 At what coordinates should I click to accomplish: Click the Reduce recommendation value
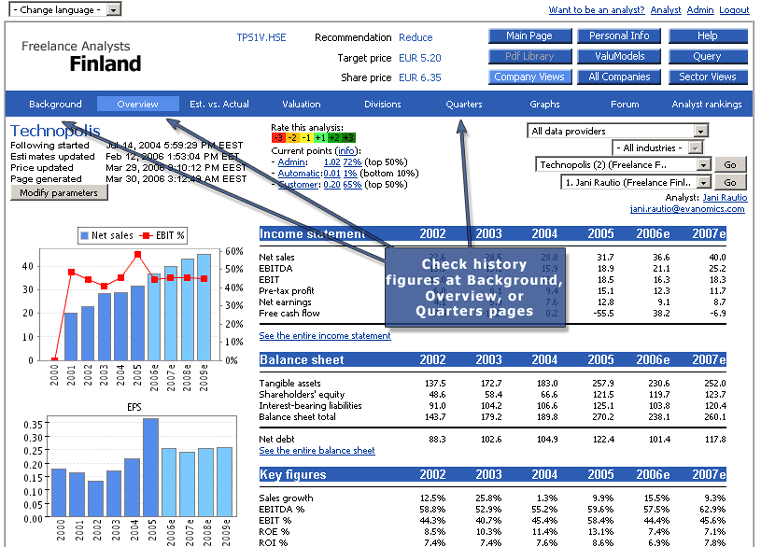click(x=415, y=37)
